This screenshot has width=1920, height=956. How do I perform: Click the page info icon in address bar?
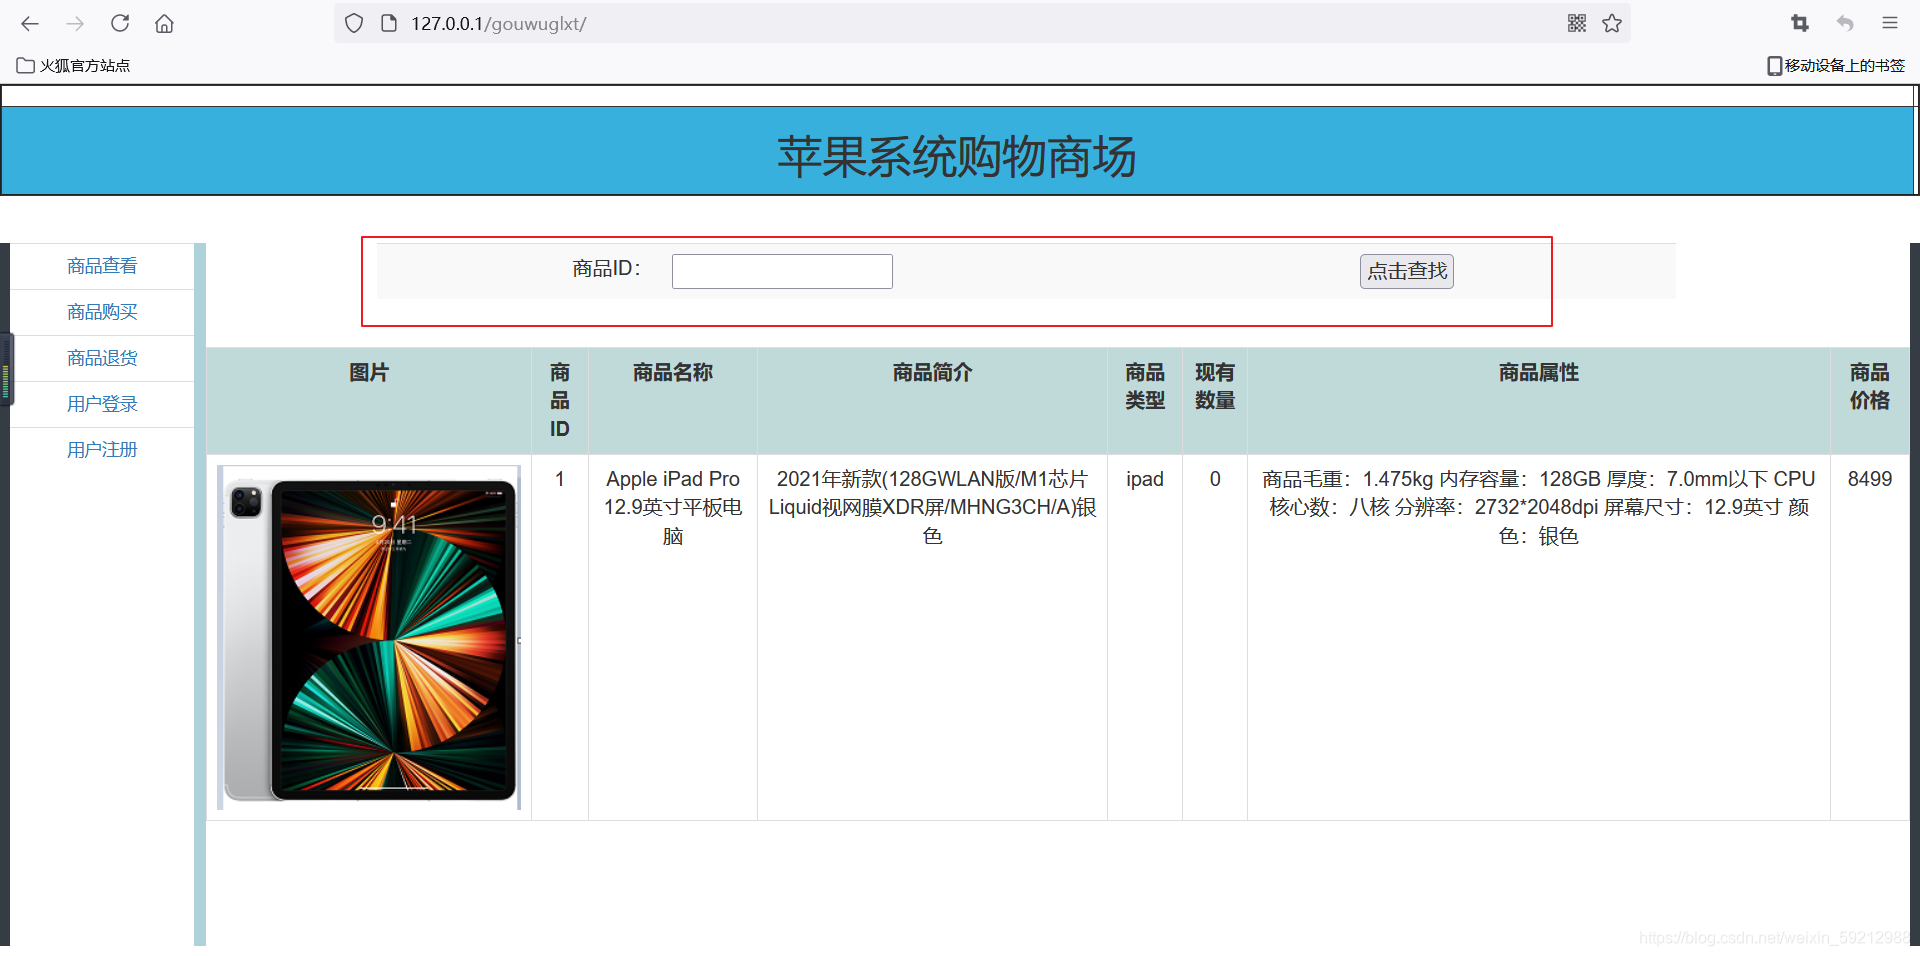[x=389, y=23]
